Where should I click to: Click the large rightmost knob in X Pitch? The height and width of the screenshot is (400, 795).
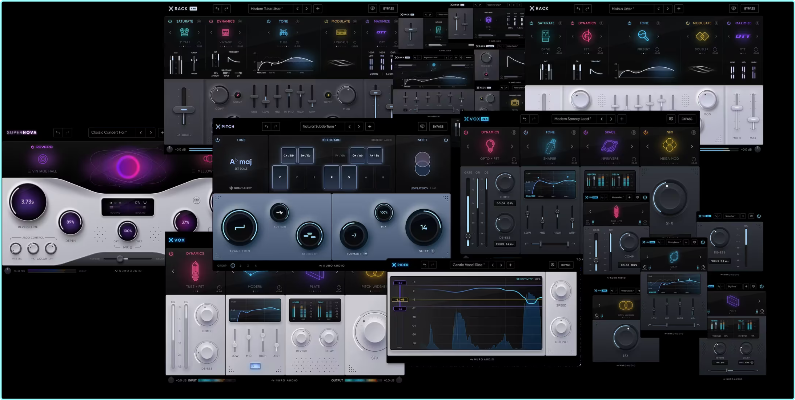pos(423,228)
